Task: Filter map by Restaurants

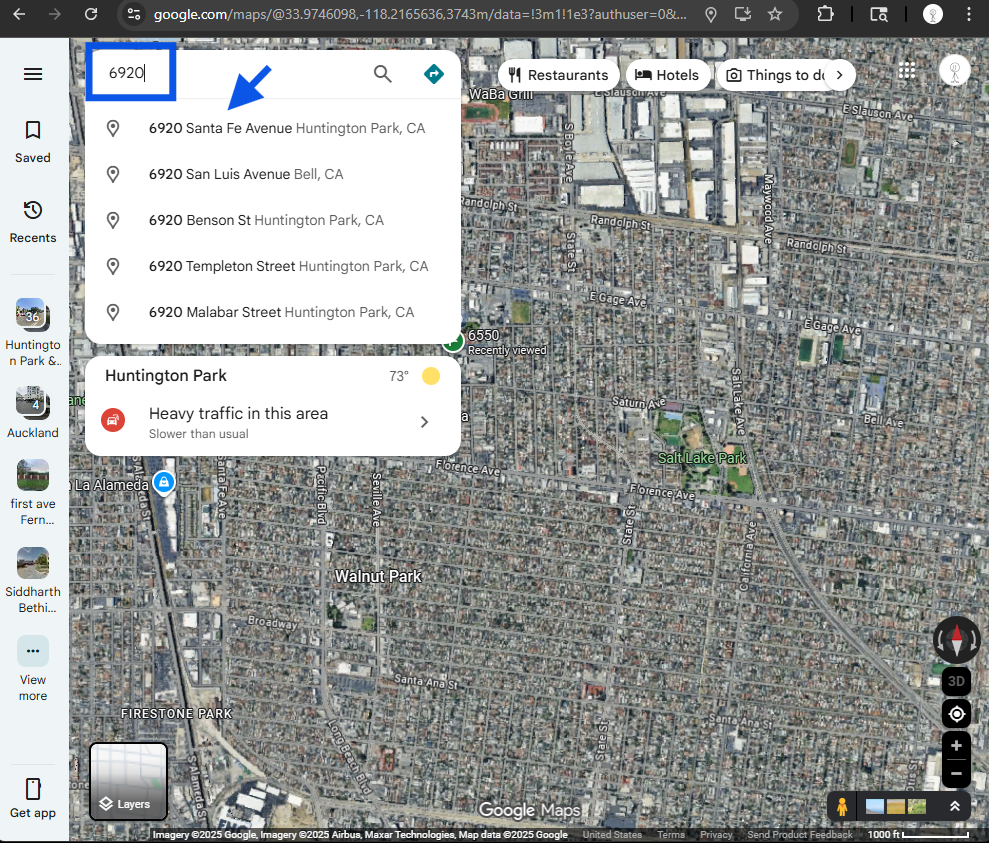Action: coord(558,75)
